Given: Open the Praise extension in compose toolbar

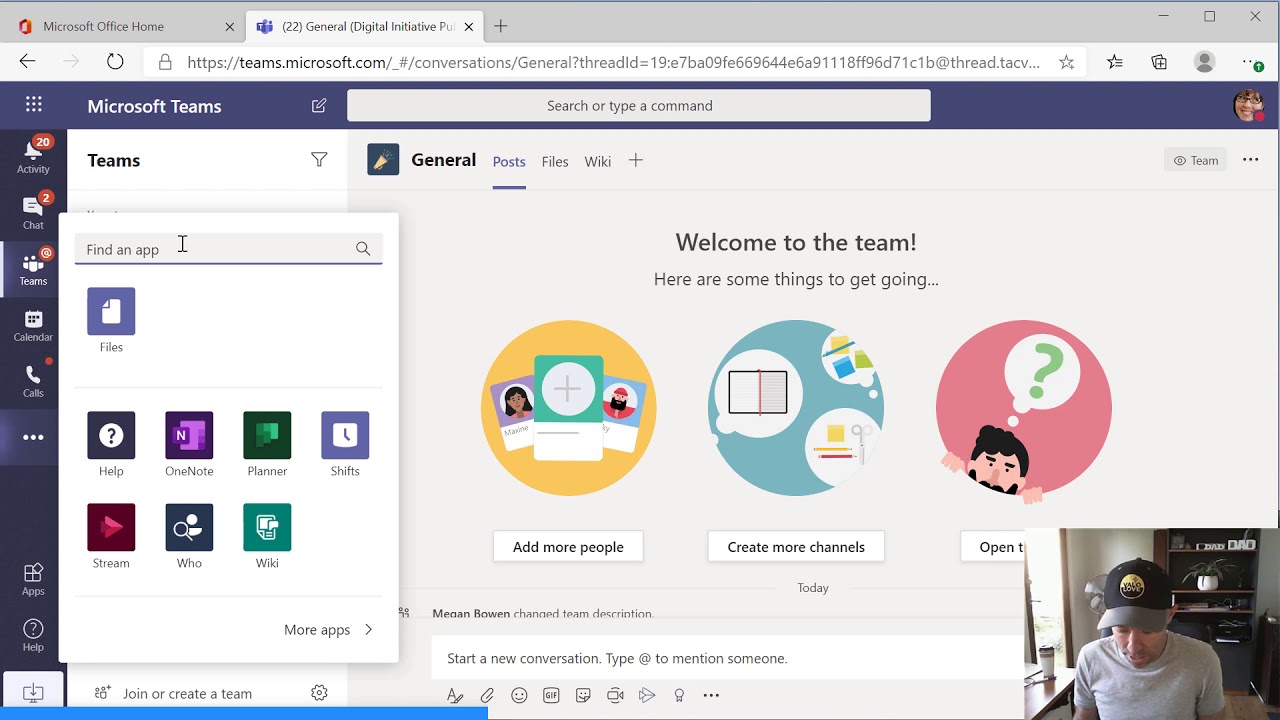Looking at the screenshot, I should tap(679, 695).
